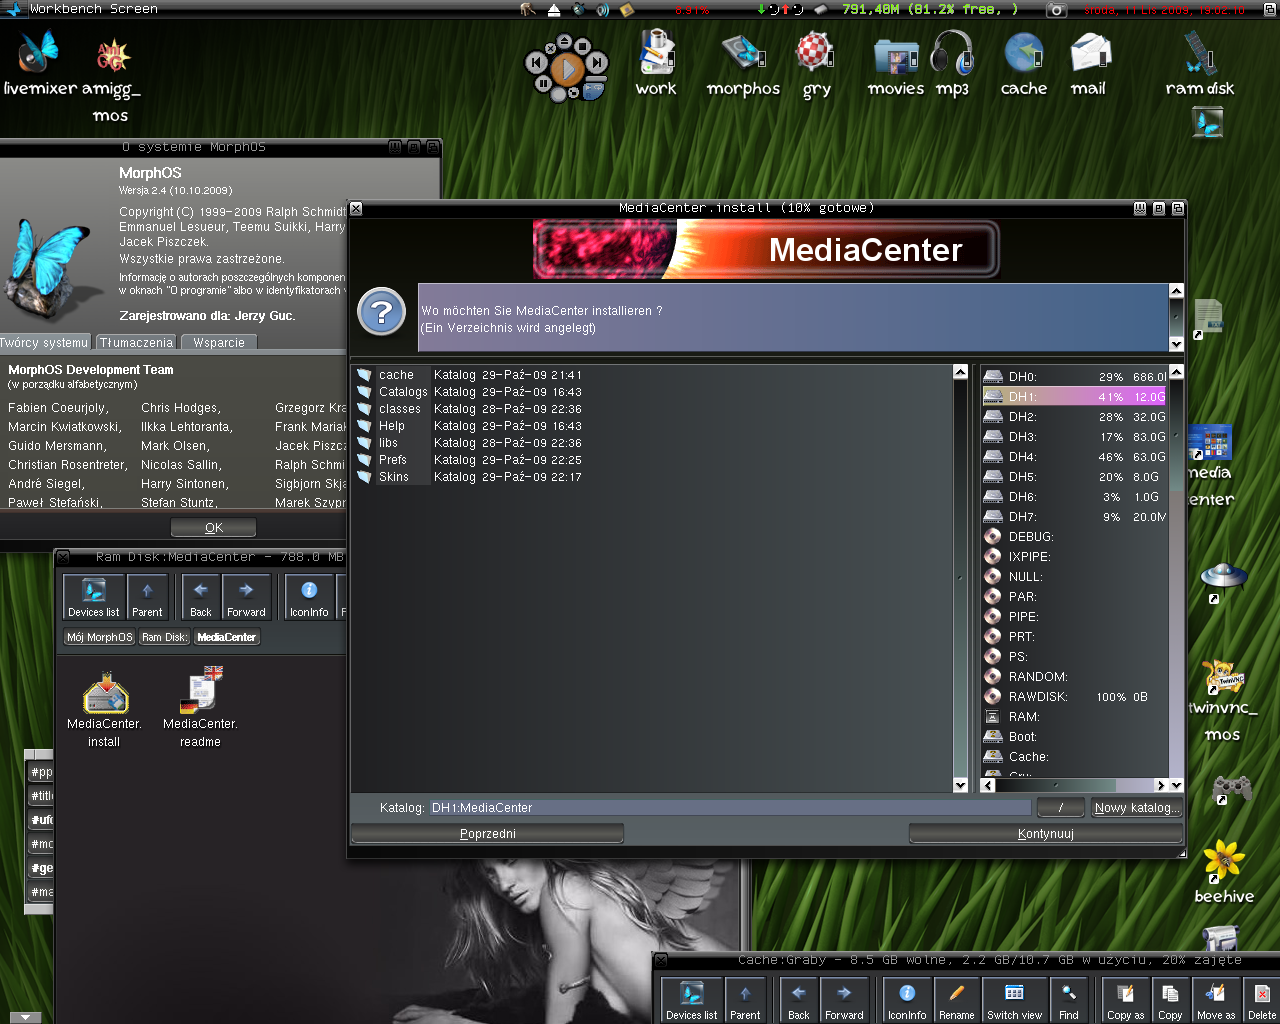Click Find in Cache window toolbar
The height and width of the screenshot is (1024, 1280).
tap(1069, 1000)
